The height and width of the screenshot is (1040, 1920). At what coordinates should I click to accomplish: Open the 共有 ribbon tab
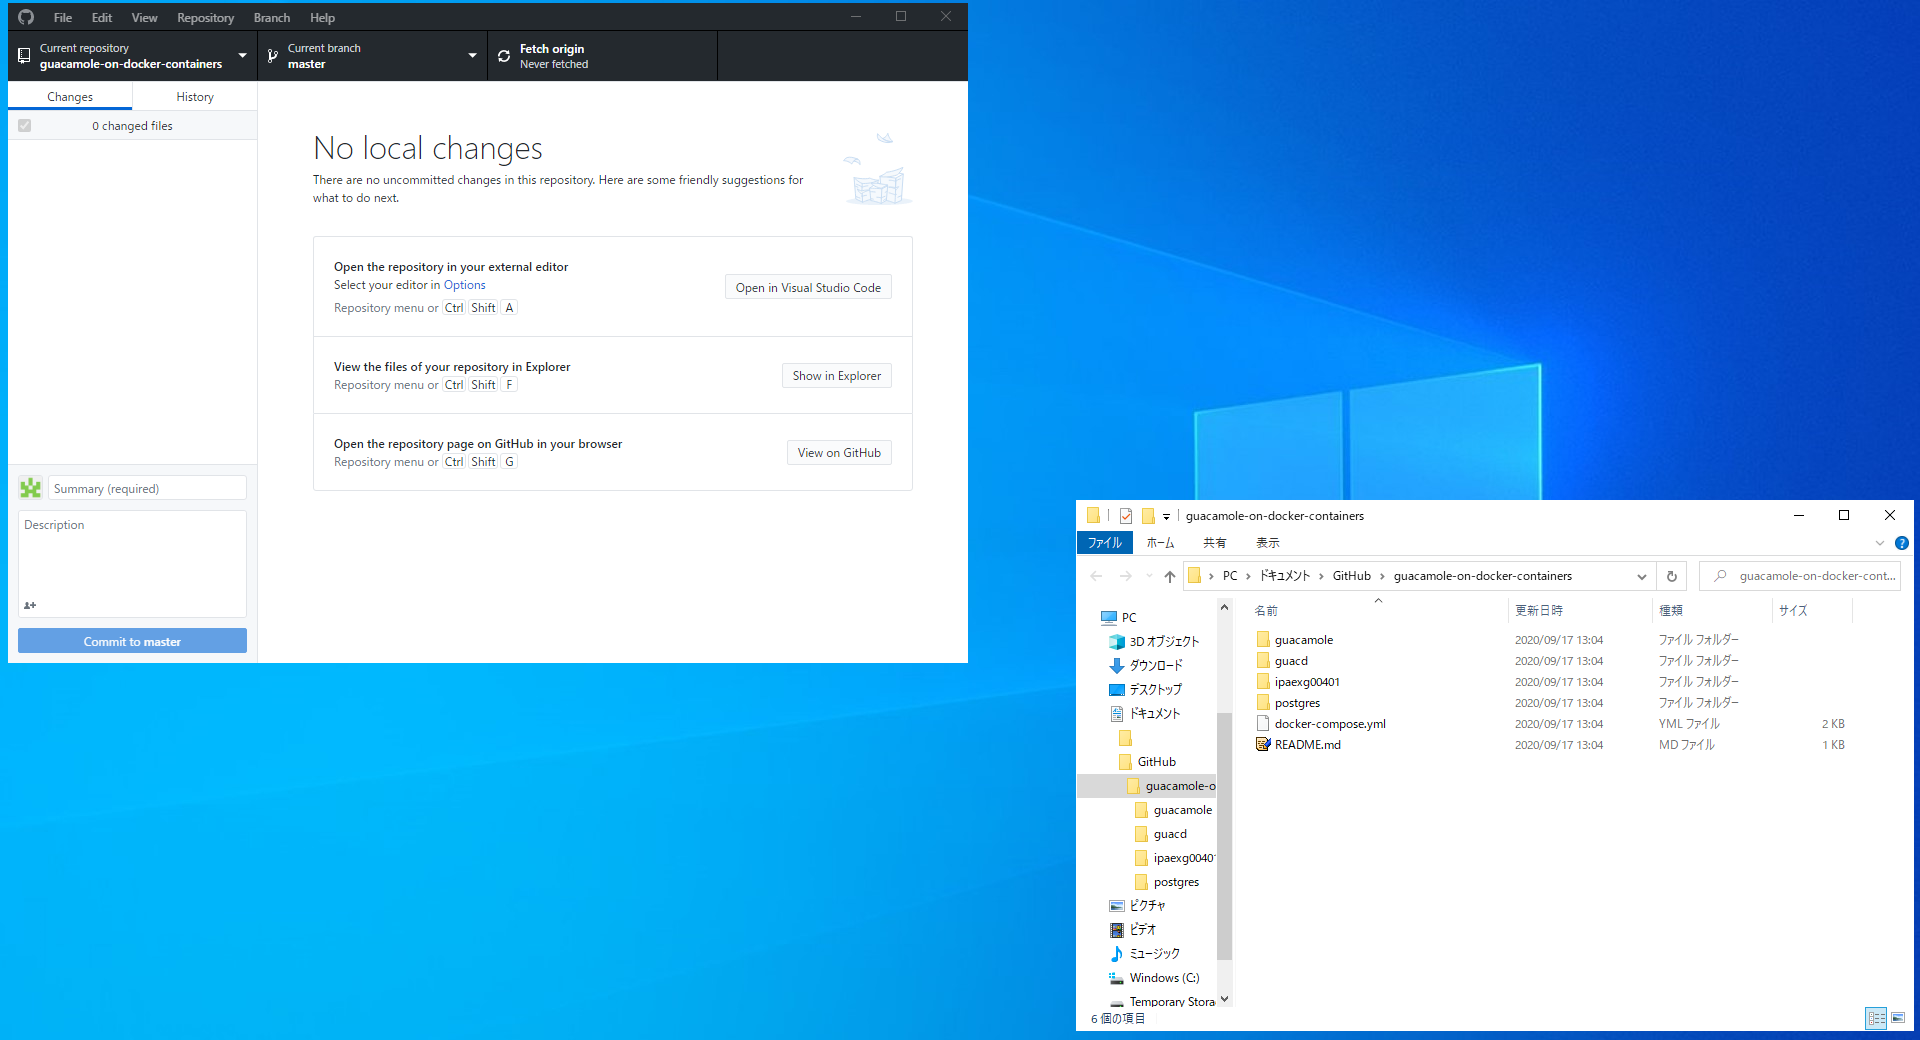coord(1215,543)
